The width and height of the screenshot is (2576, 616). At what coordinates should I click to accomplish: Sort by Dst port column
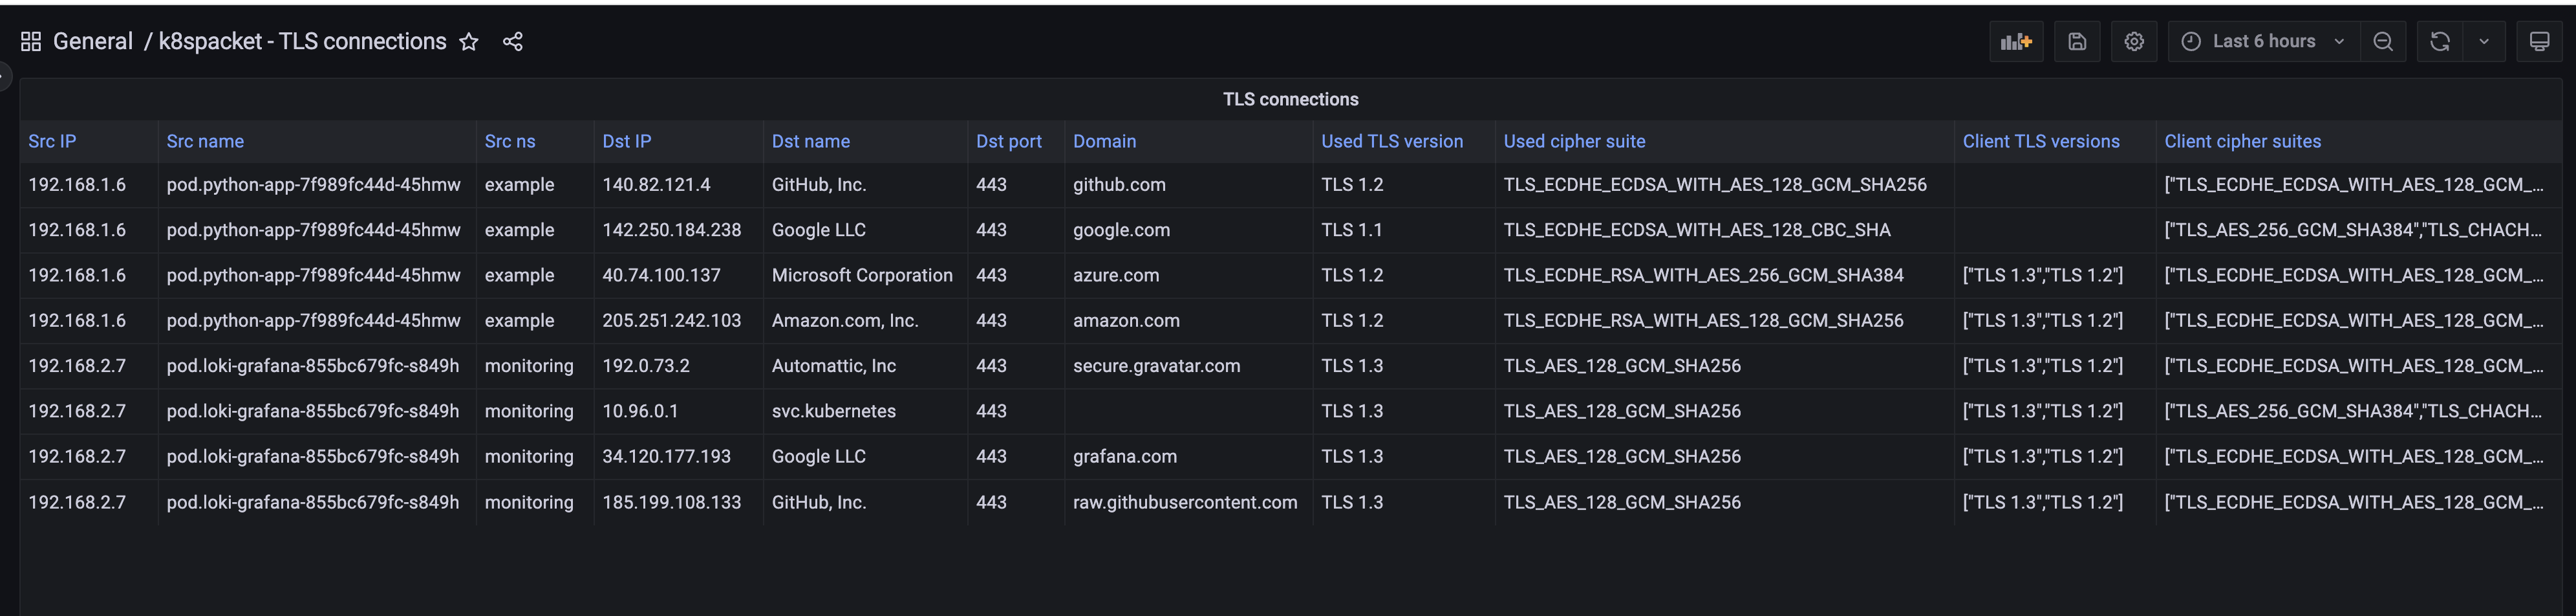pos(1008,141)
